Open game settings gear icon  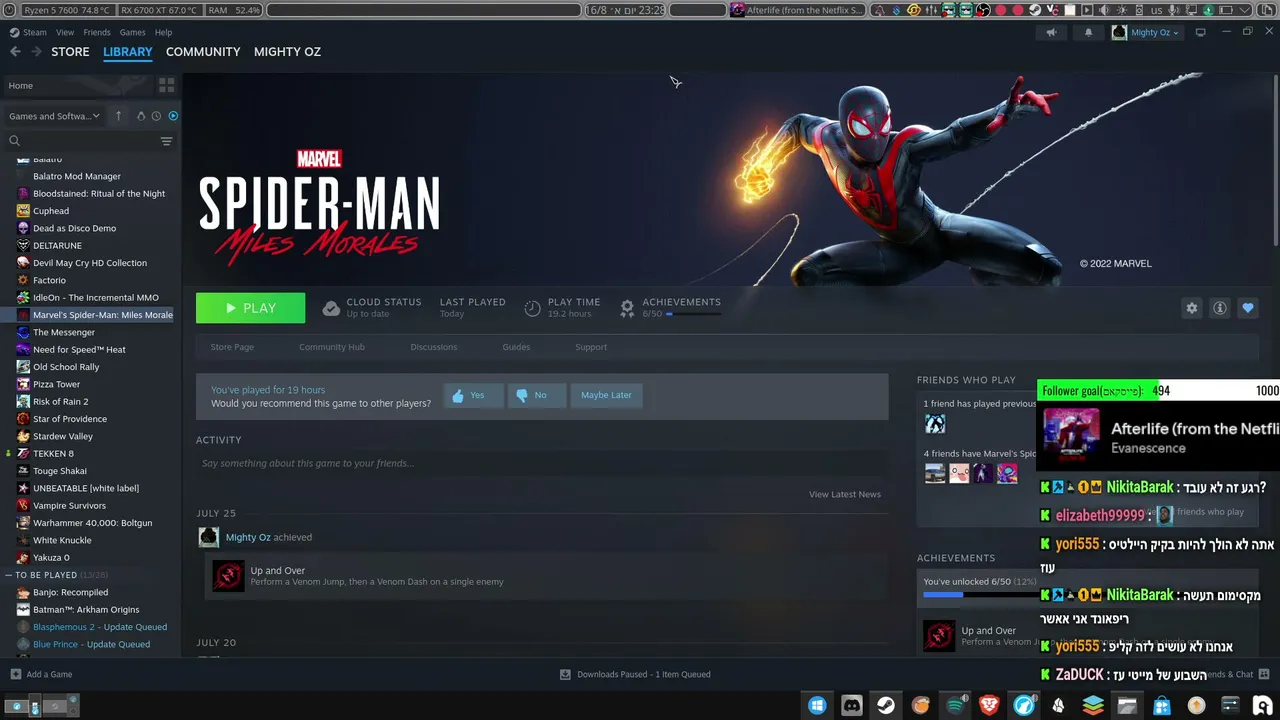[x=1191, y=308]
